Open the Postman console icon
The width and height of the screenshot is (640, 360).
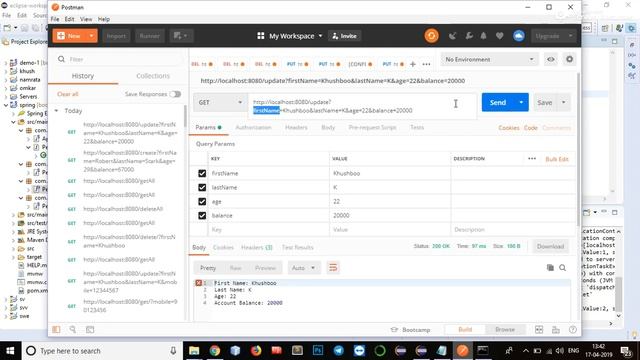90,329
